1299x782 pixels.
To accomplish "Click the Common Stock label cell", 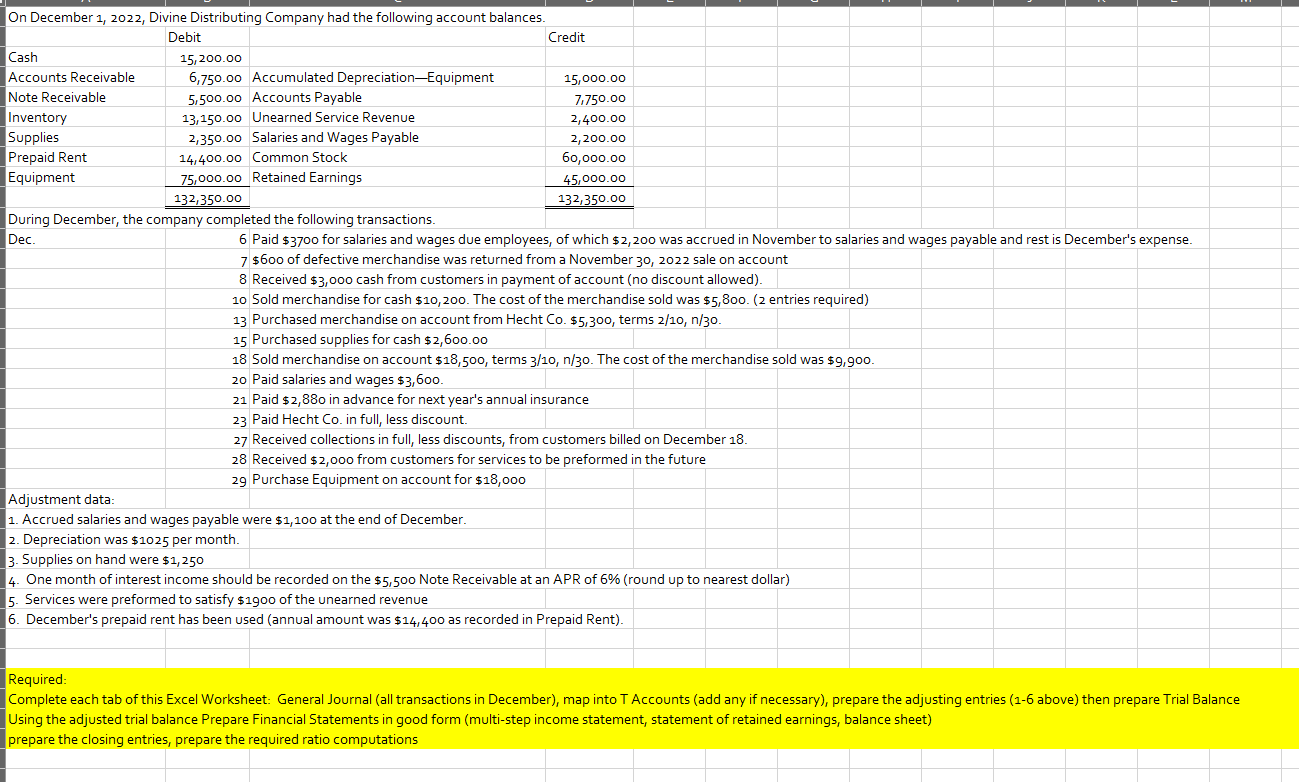I will 300,157.
